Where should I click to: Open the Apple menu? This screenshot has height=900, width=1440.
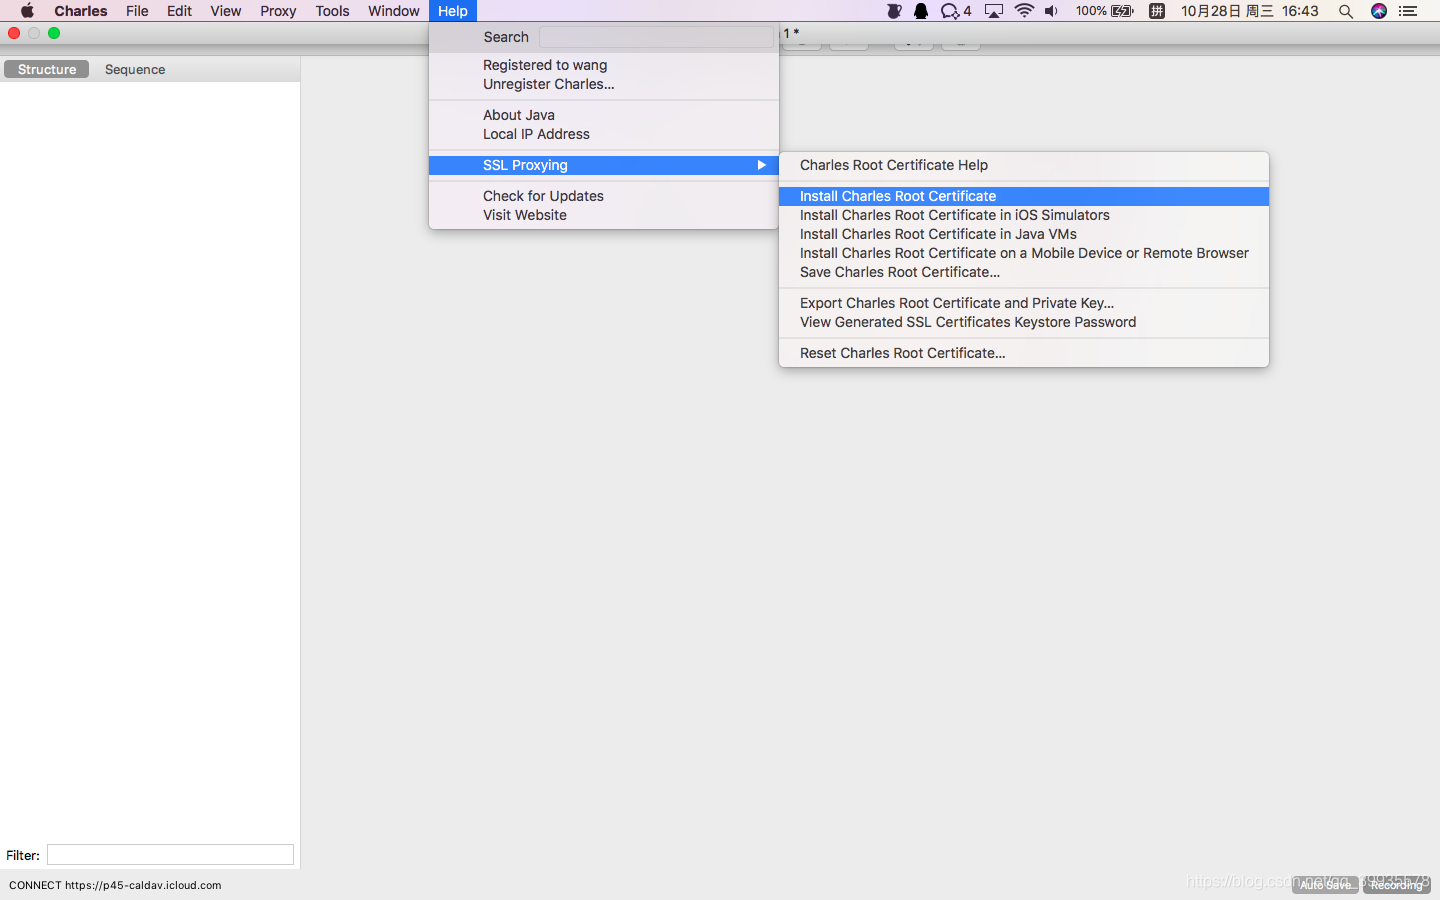pos(27,11)
